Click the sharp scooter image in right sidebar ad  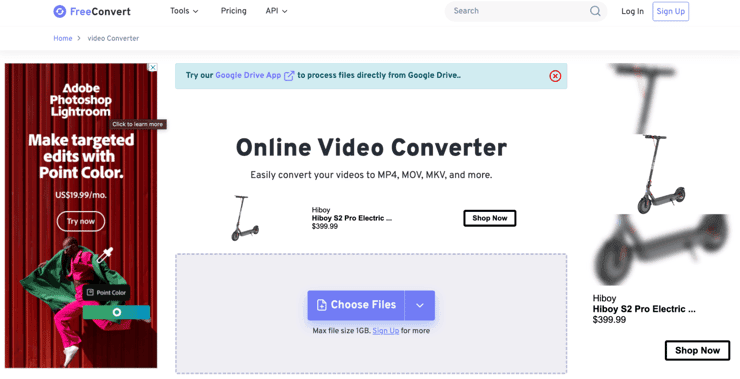661,174
